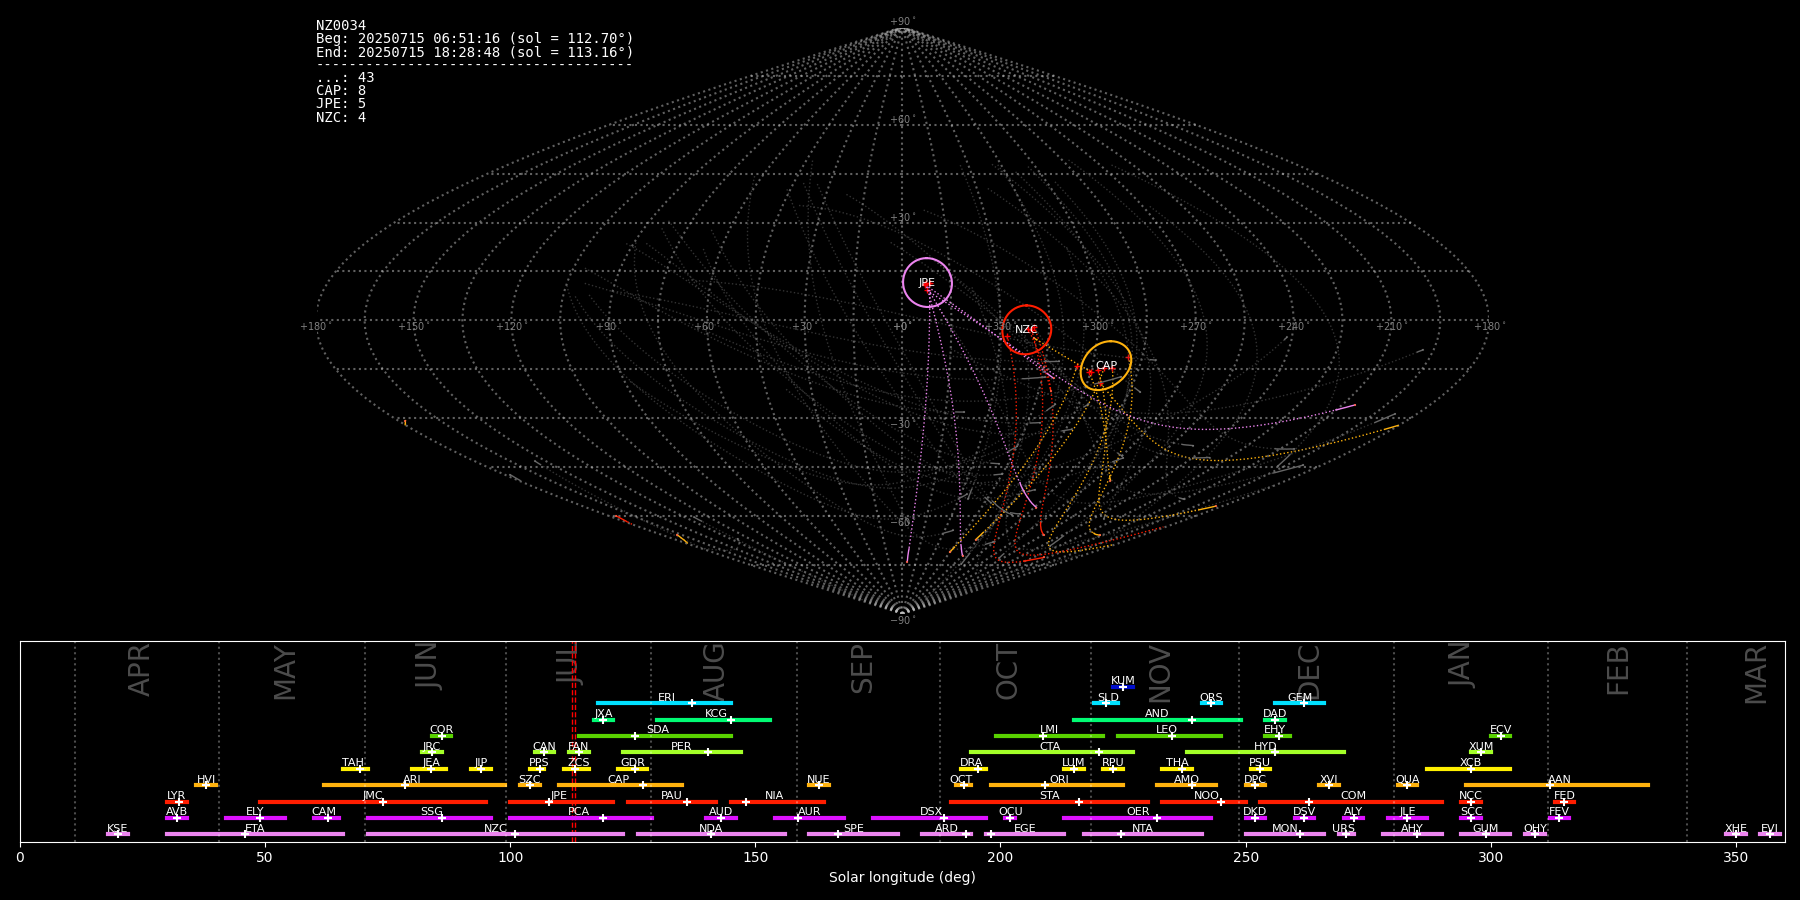Click the JUL month label
The width and height of the screenshot is (1800, 900).
click(x=568, y=664)
